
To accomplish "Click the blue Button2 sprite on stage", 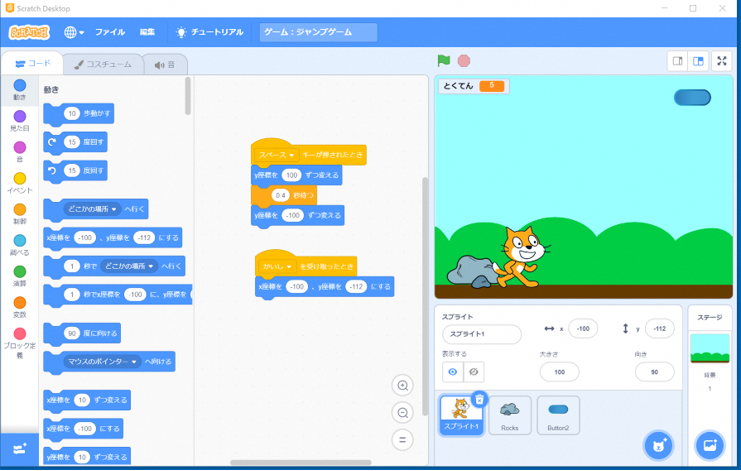I will (x=692, y=97).
